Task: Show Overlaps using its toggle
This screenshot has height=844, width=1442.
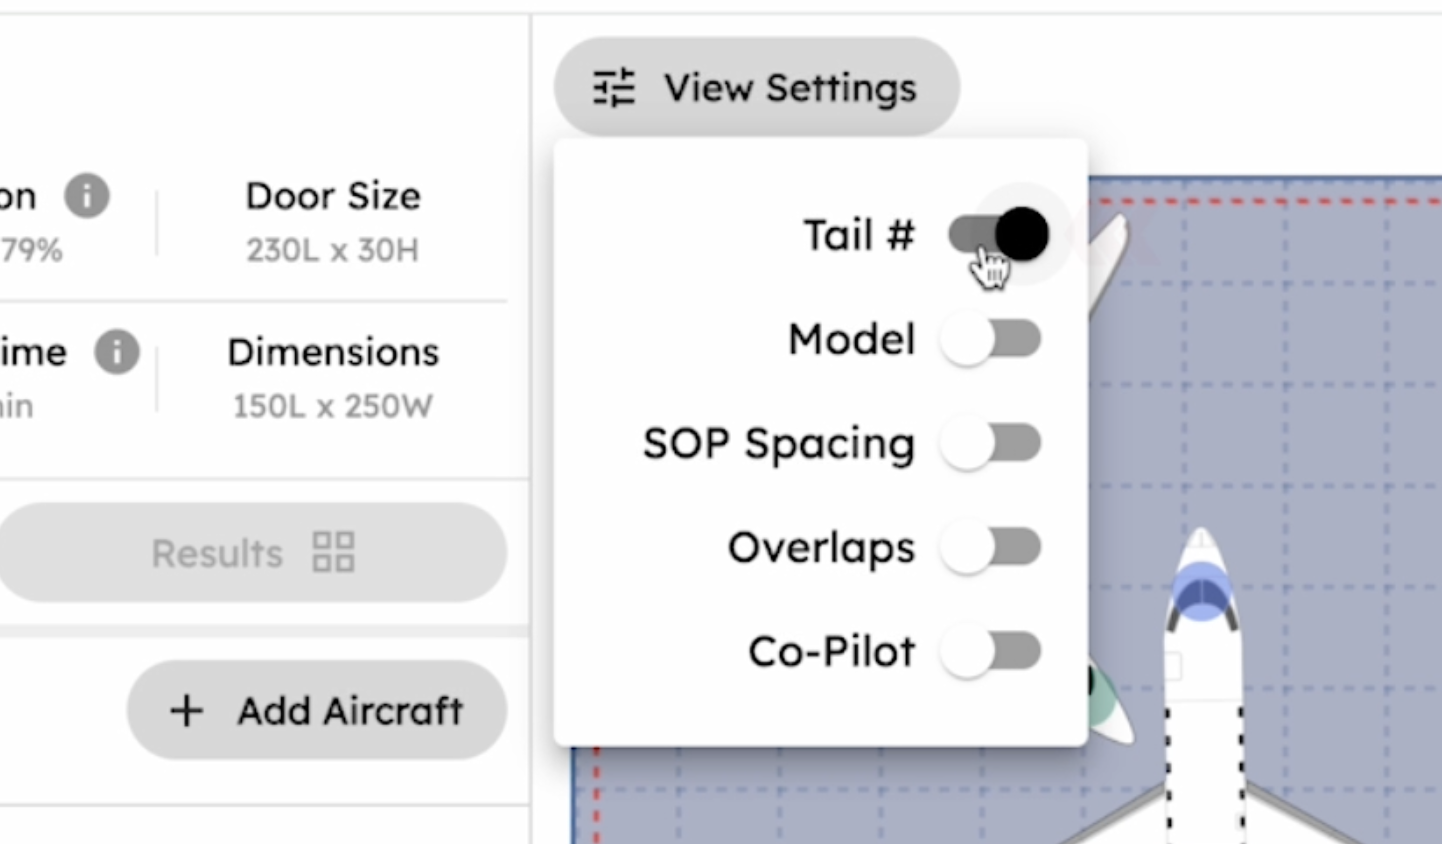Action: (991, 547)
